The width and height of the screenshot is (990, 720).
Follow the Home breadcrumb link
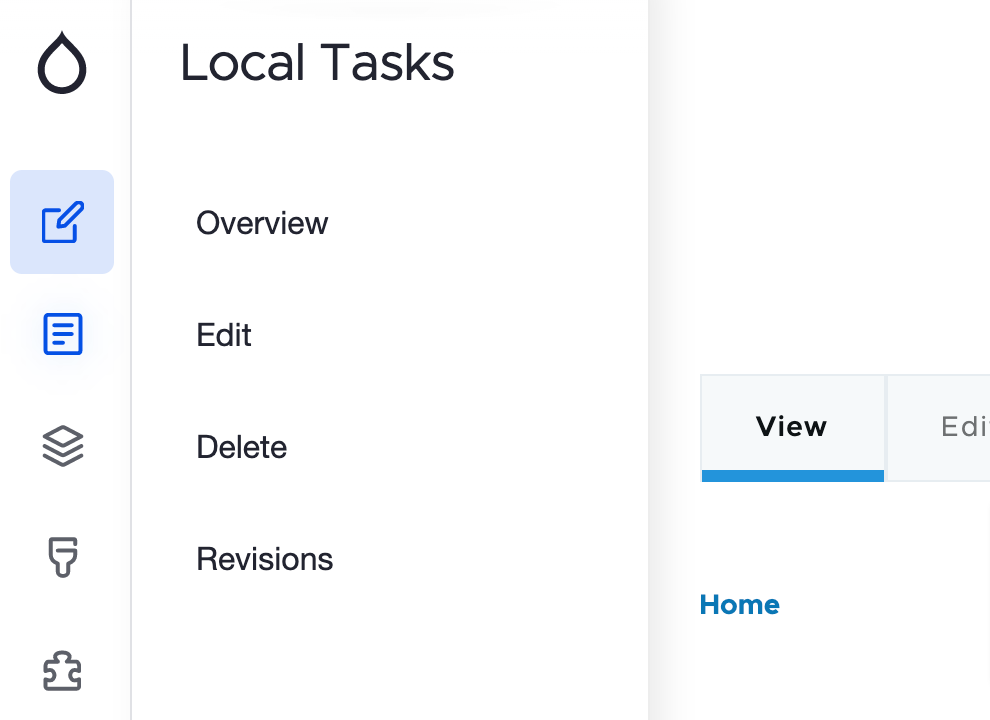click(739, 604)
